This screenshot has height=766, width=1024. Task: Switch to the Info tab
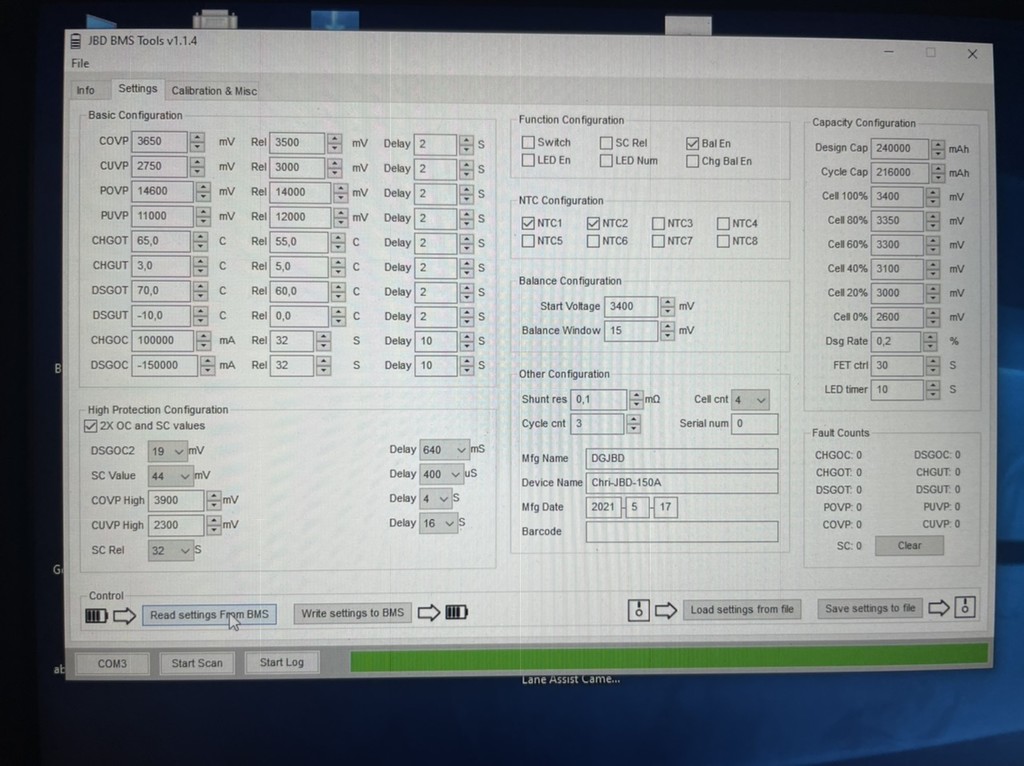click(x=86, y=90)
